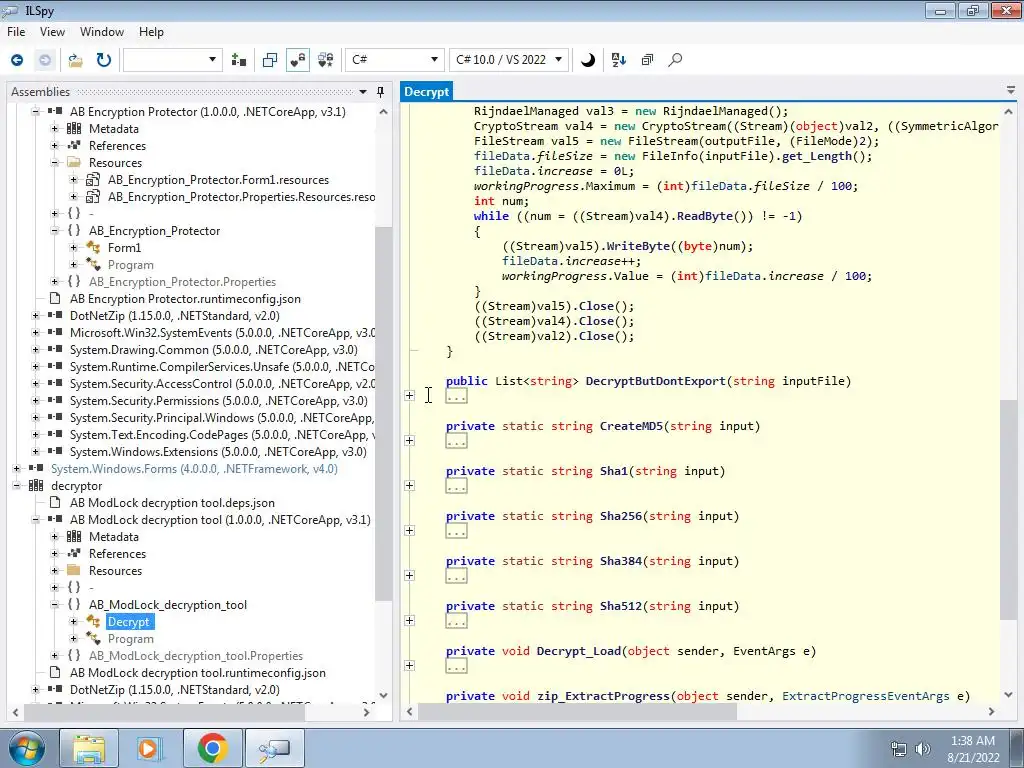Open Windows Explorer from the taskbar

(x=89, y=748)
